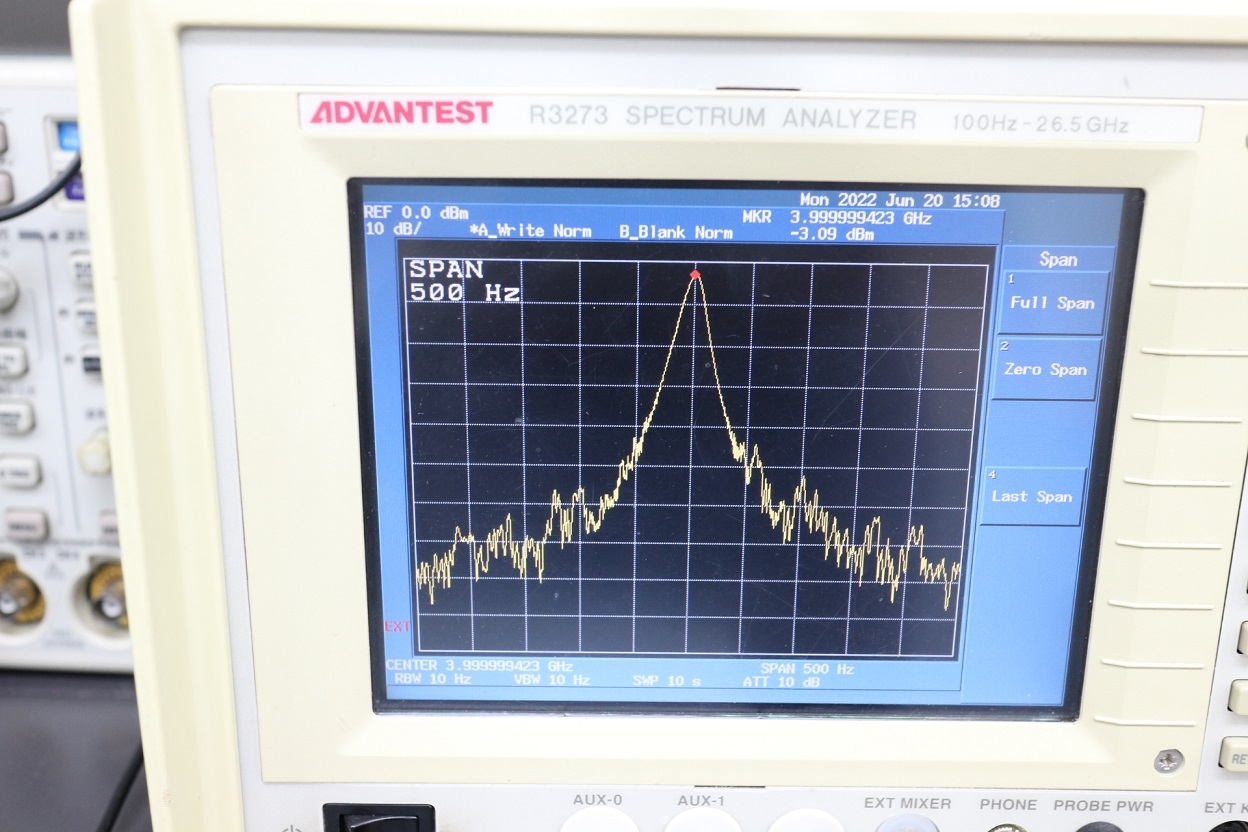
Task: Click the AUX-1 port
Action: (x=701, y=821)
